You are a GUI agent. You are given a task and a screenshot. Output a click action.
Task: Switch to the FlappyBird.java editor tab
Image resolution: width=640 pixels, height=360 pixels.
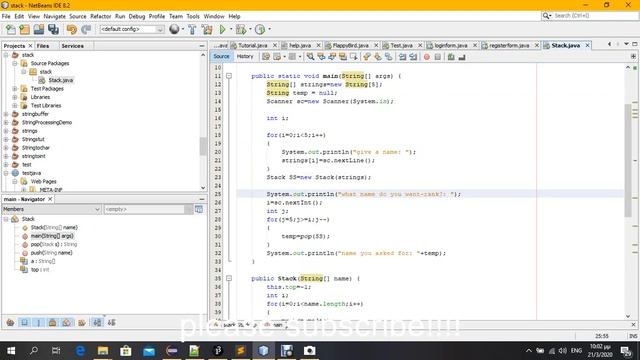[x=350, y=45]
